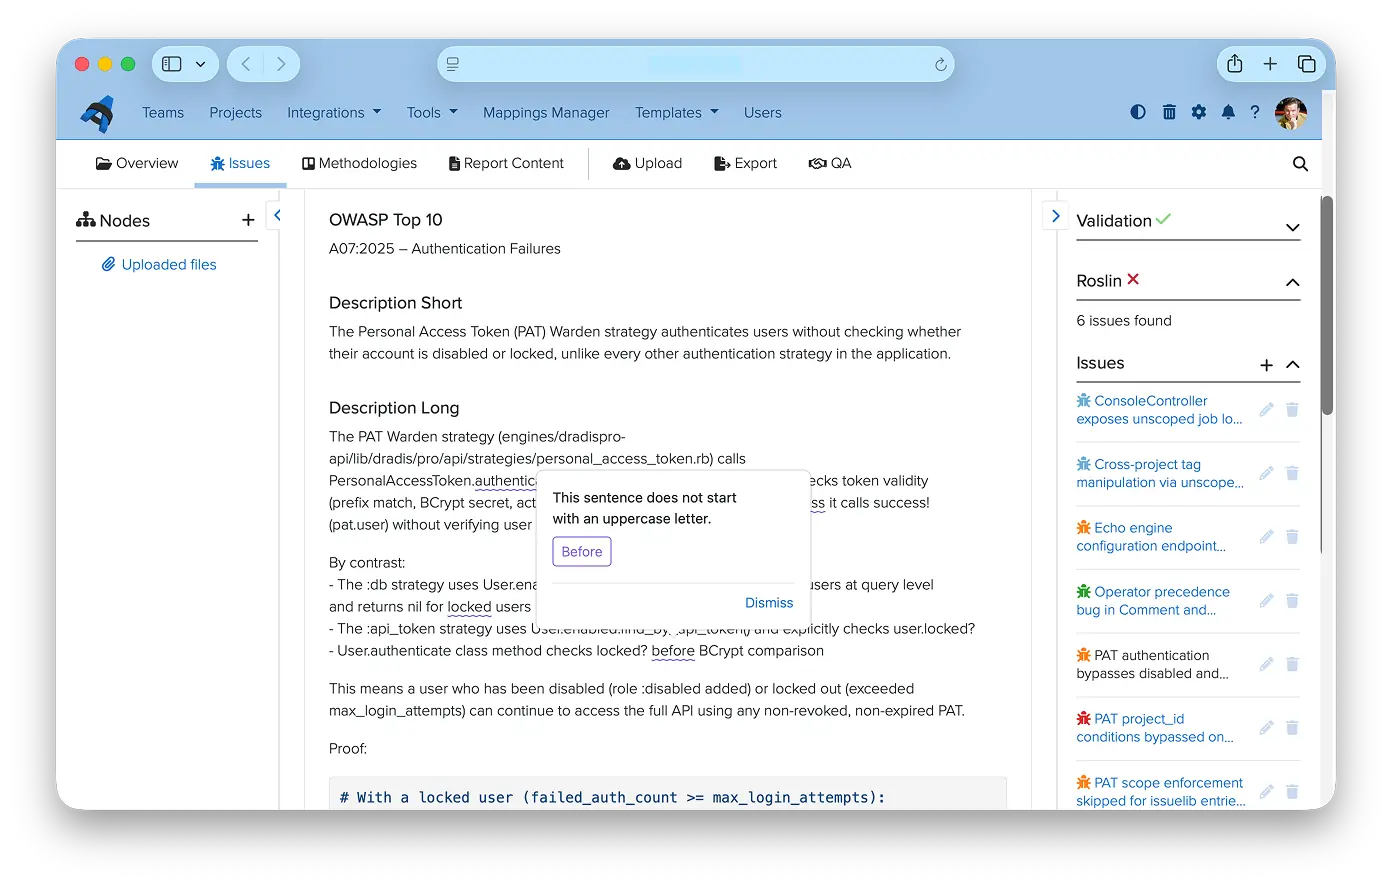This screenshot has height=884, width=1392.
Task: Switch to the Methodologies tab
Action: (359, 163)
